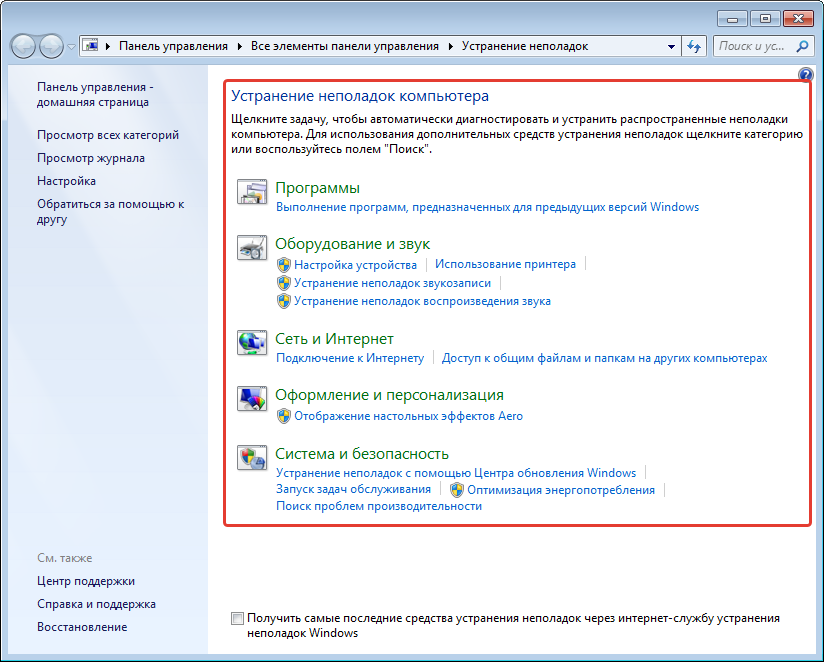Open Центр поддержки link
The image size is (824, 662).
tap(86, 581)
